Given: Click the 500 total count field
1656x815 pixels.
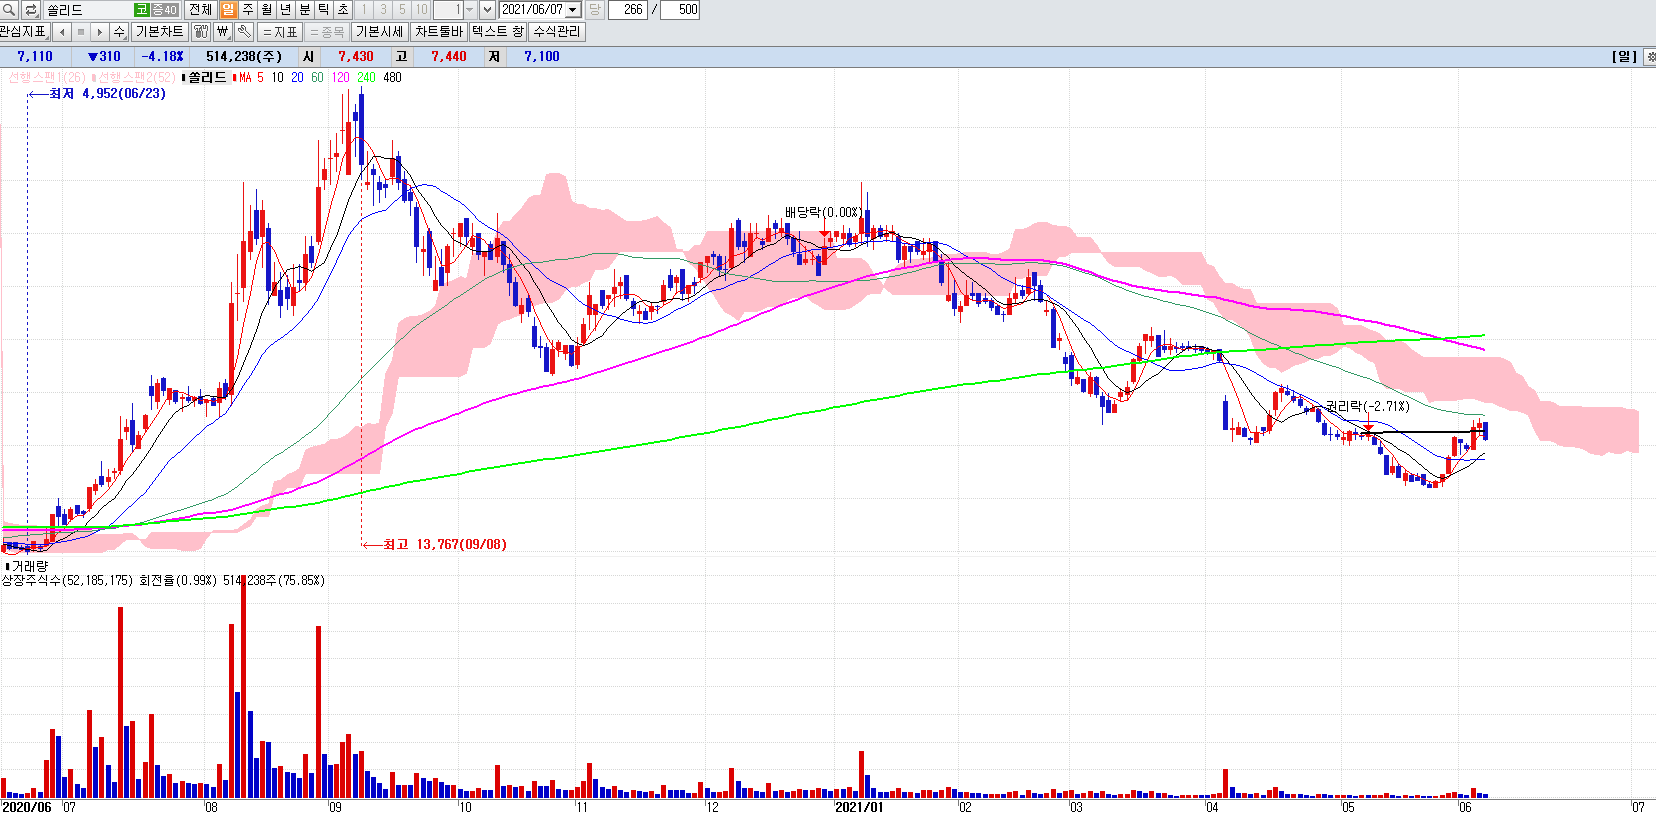Looking at the screenshot, I should (680, 10).
